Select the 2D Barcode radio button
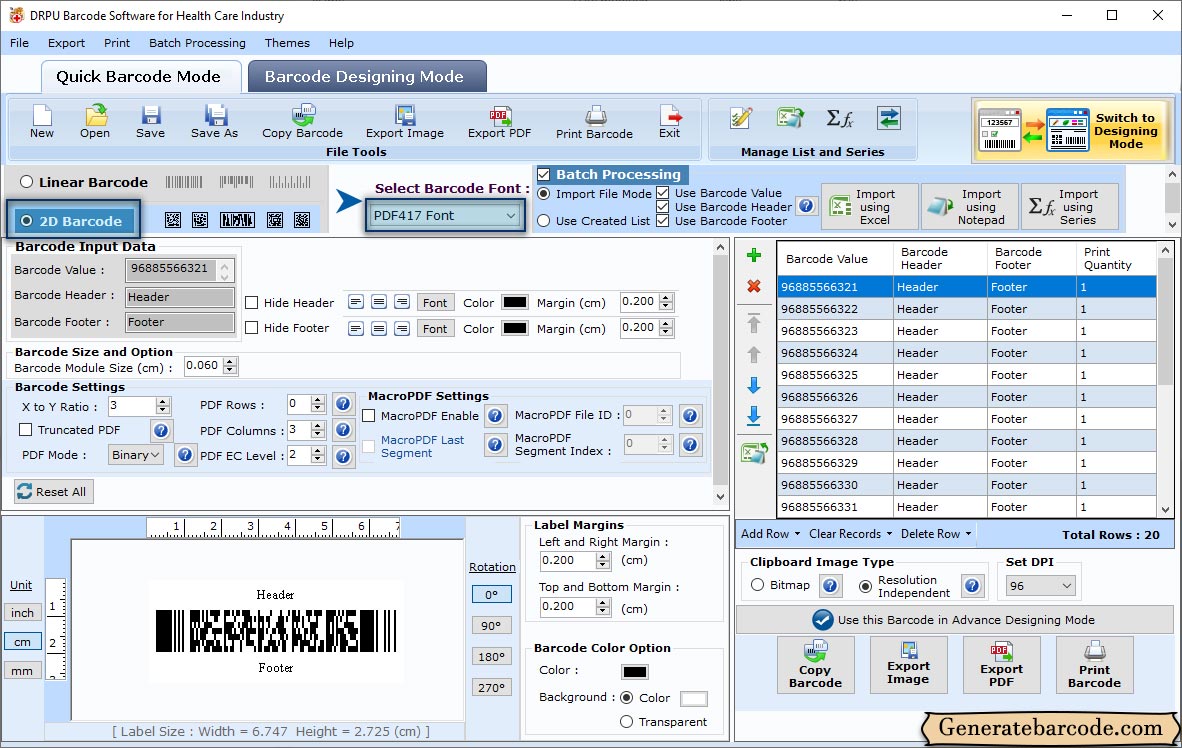 pyautogui.click(x=26, y=221)
